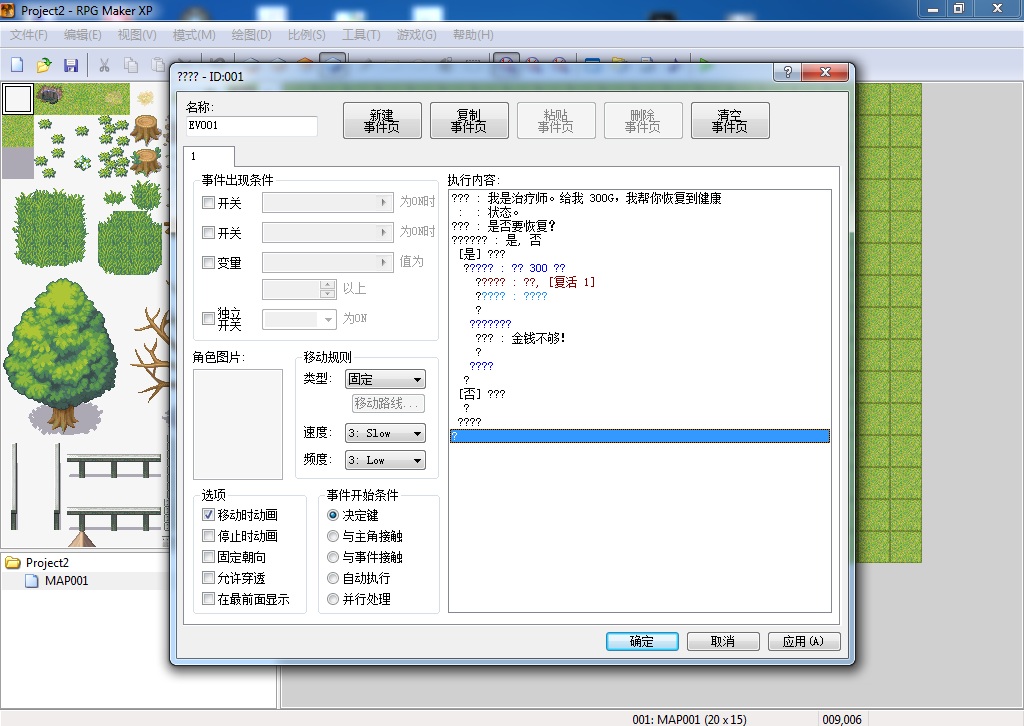Click the 新建事件页 button
The width and height of the screenshot is (1024, 726).
[x=382, y=121]
